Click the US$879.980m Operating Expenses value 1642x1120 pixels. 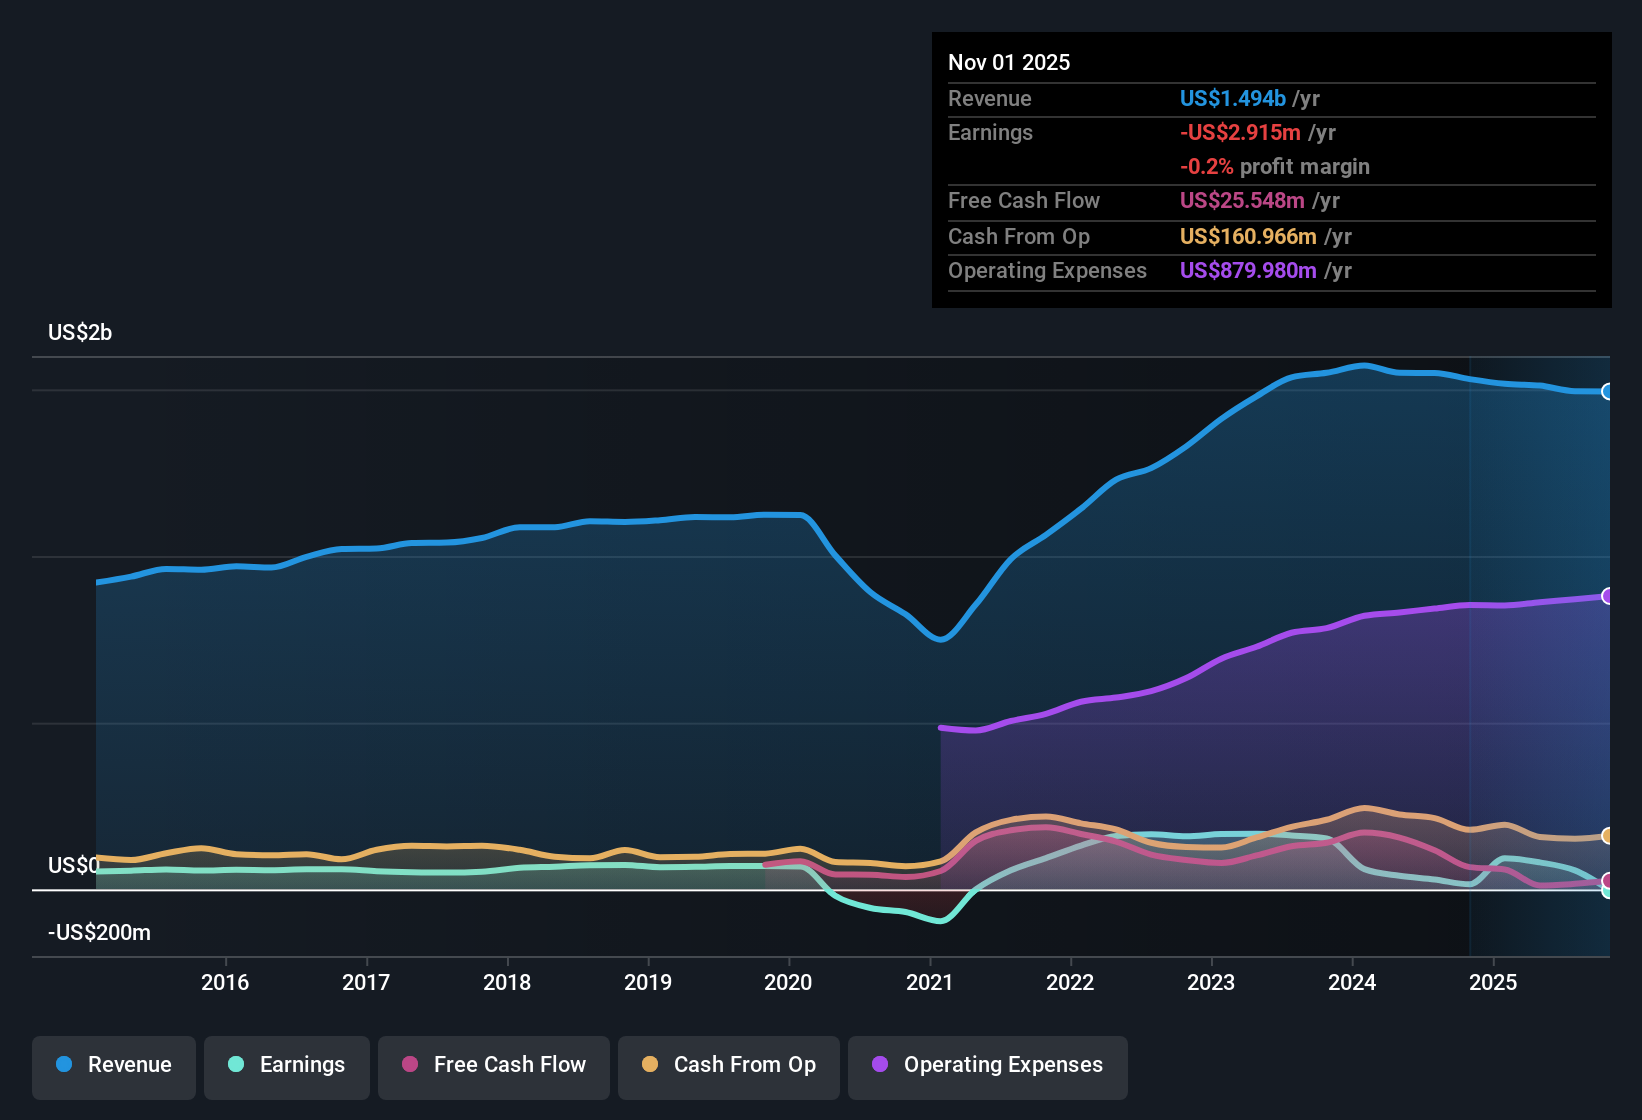coord(1248,270)
